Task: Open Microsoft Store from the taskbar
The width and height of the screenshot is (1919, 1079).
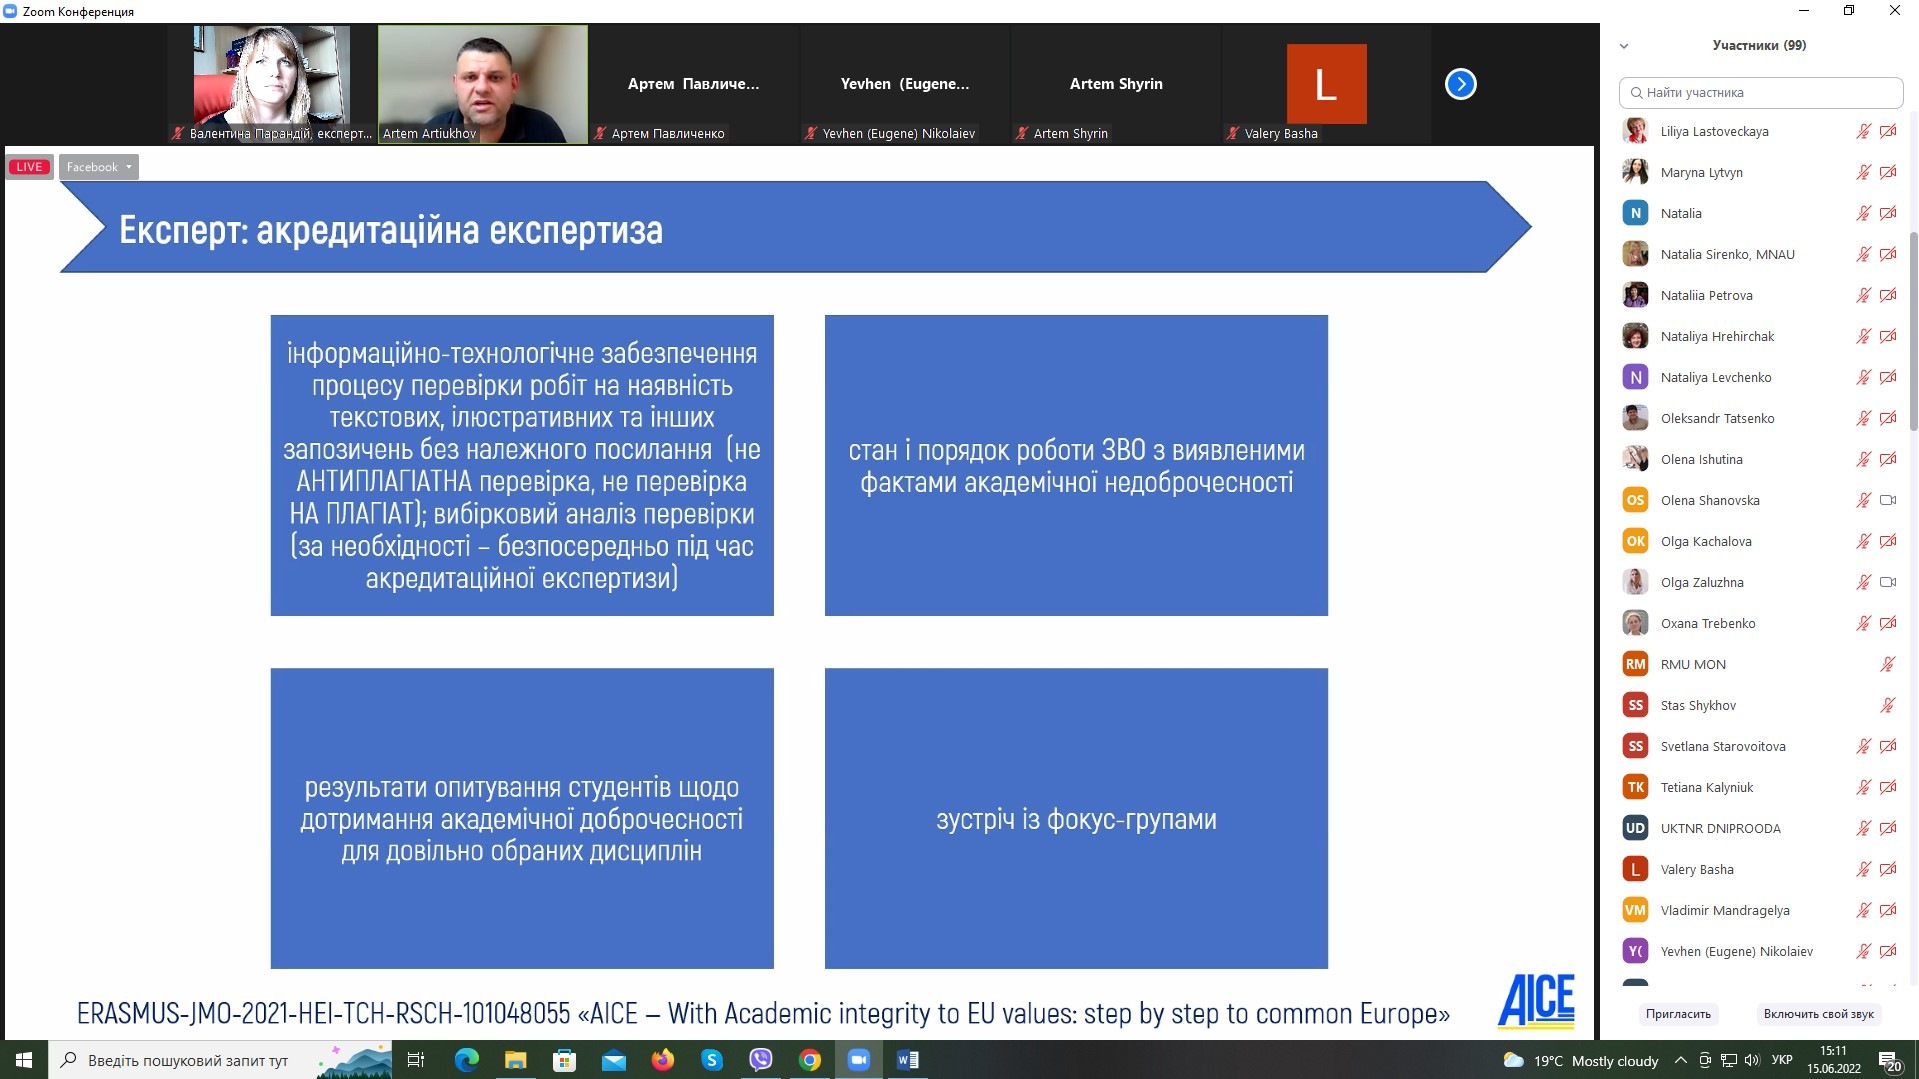Action: tap(564, 1060)
